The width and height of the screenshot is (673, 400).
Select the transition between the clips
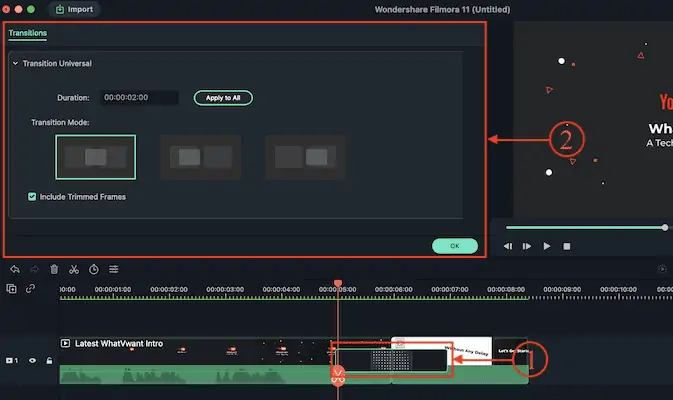tap(391, 360)
